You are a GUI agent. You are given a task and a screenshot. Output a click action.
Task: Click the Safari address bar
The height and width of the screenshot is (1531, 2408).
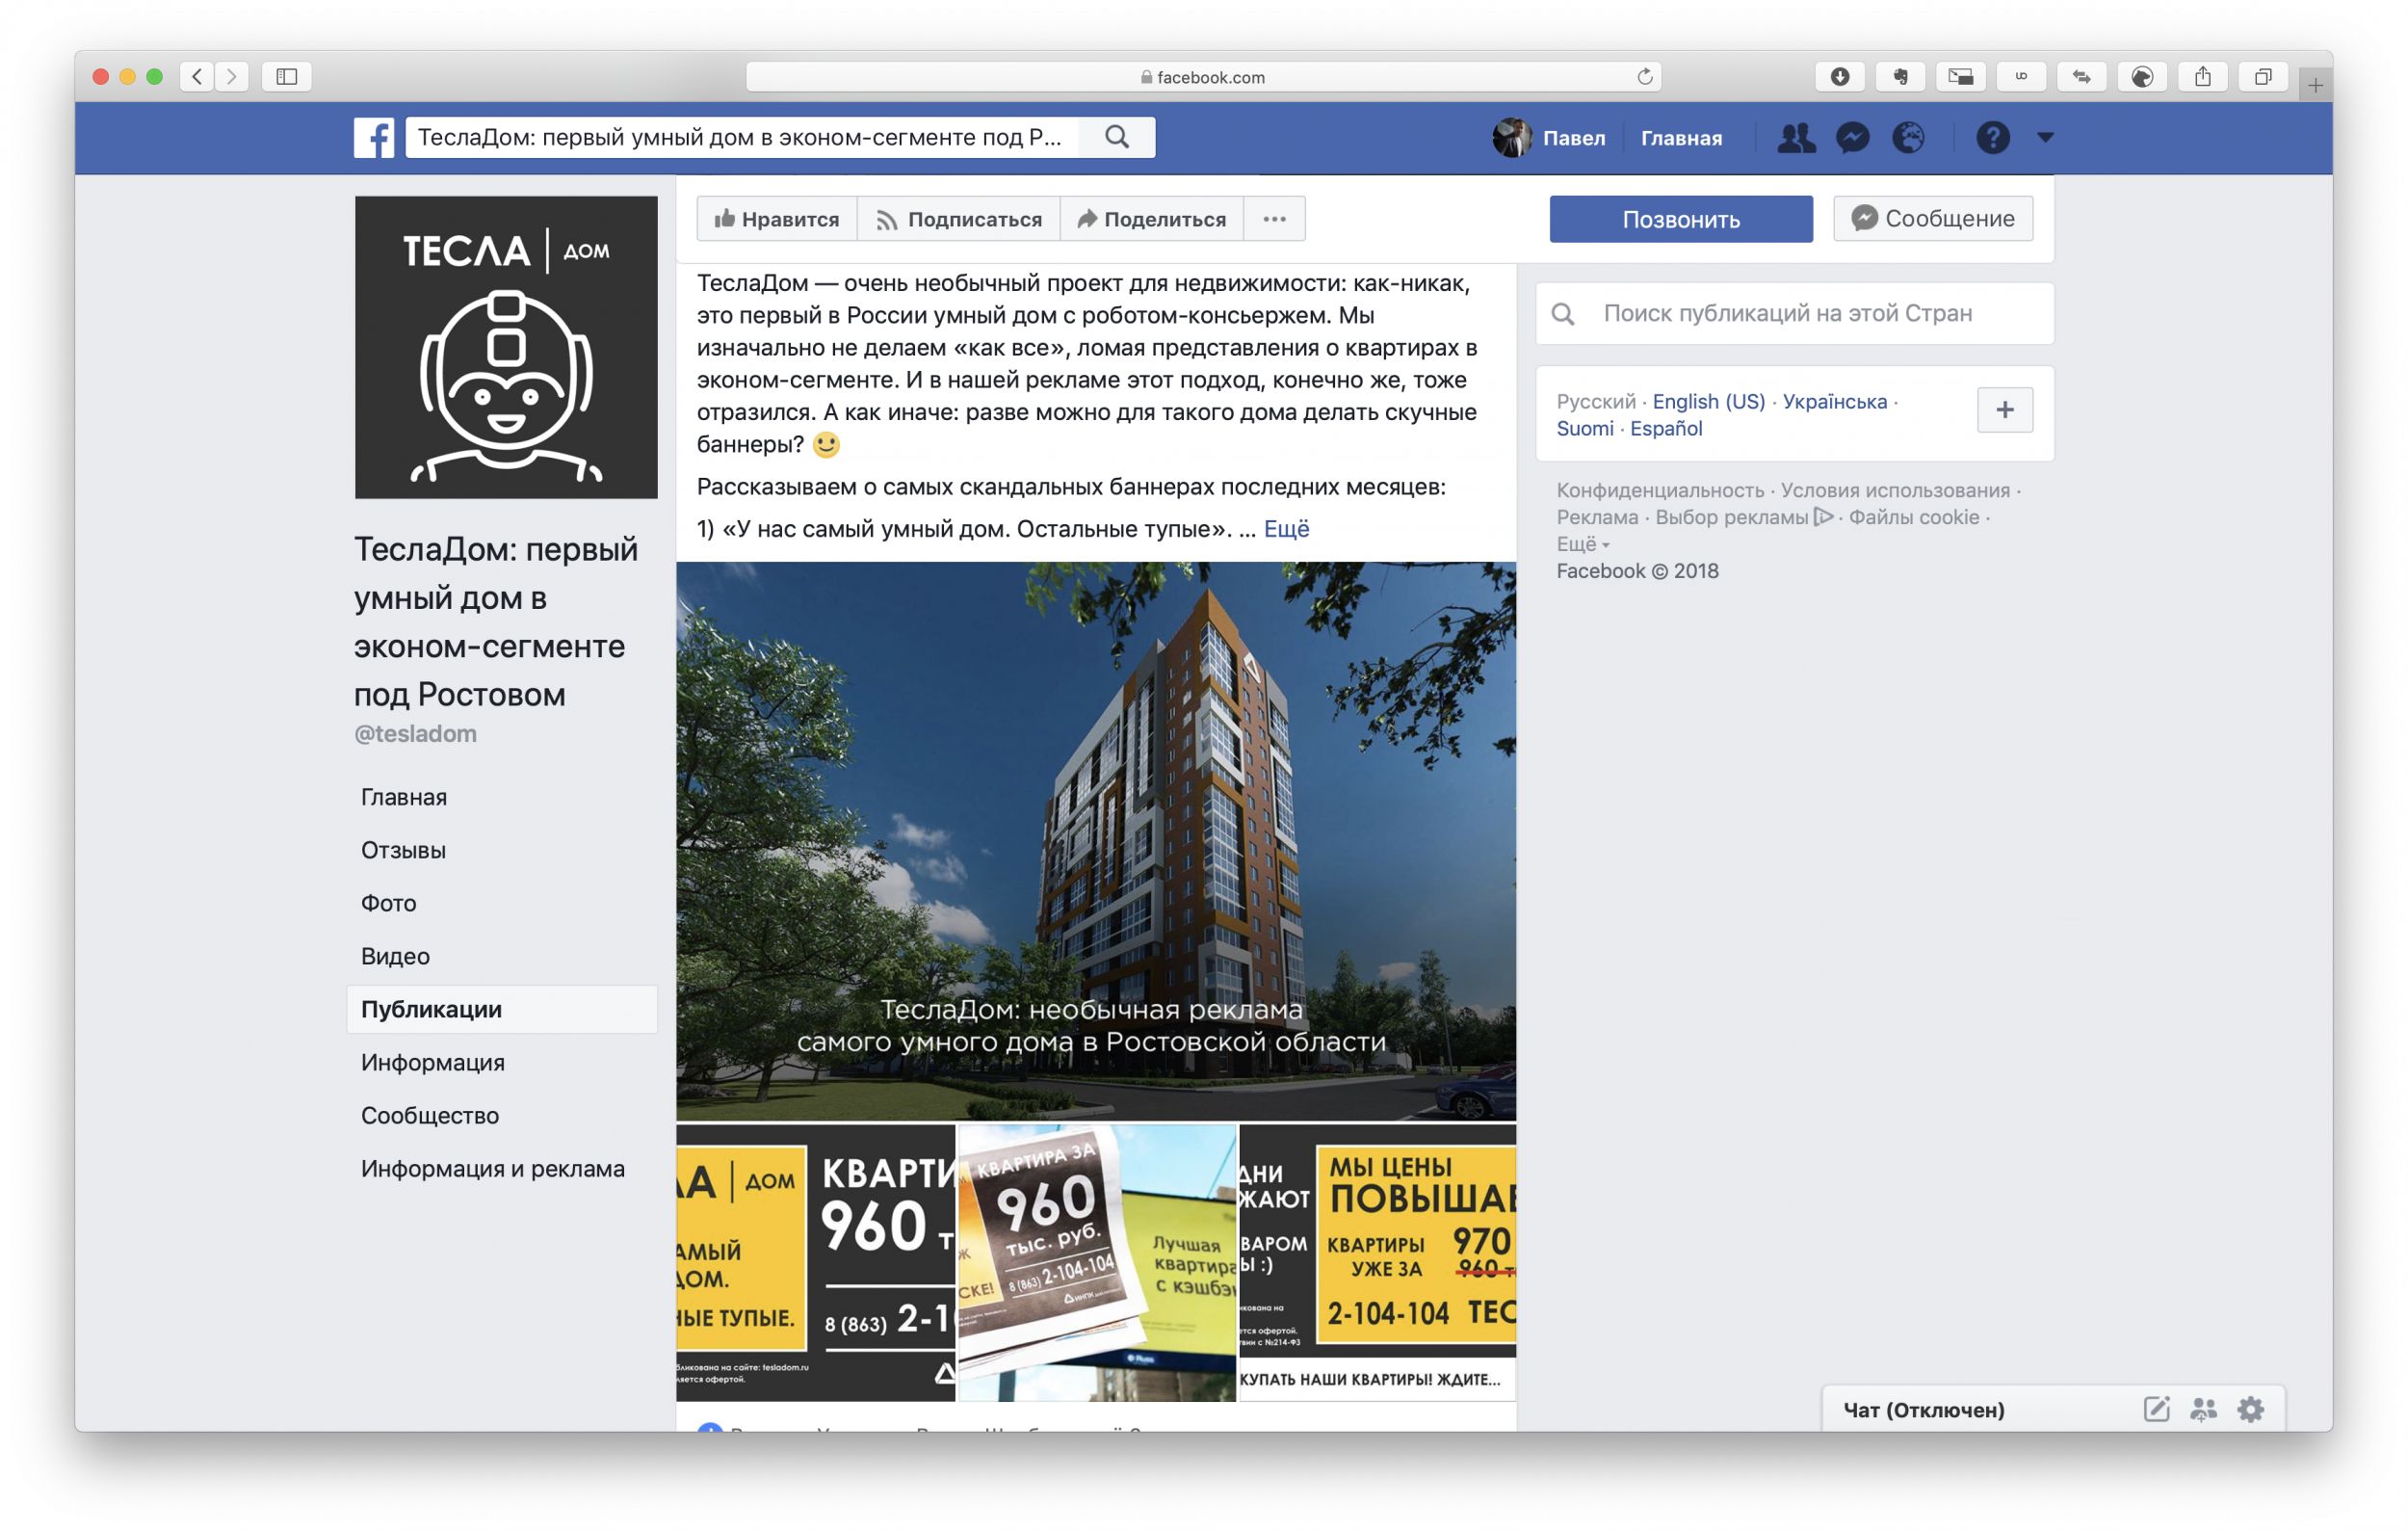pyautogui.click(x=1204, y=77)
